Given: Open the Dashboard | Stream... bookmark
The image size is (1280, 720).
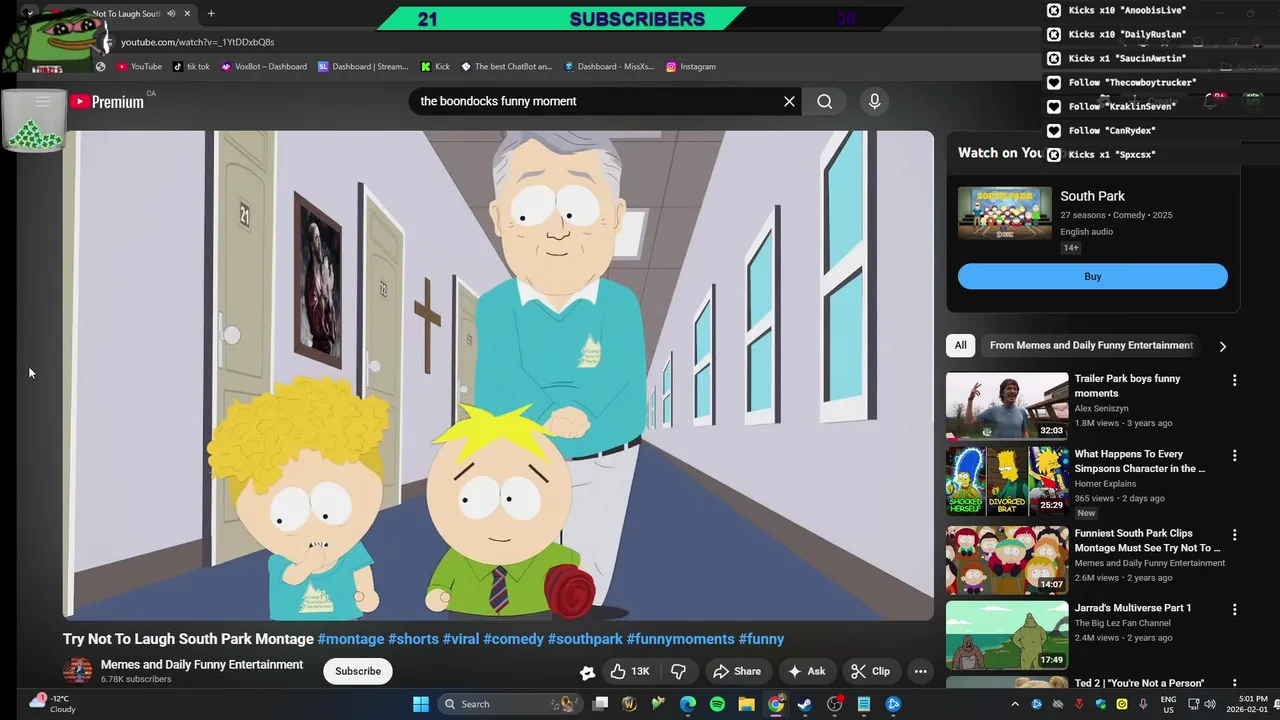Looking at the screenshot, I should 363,66.
